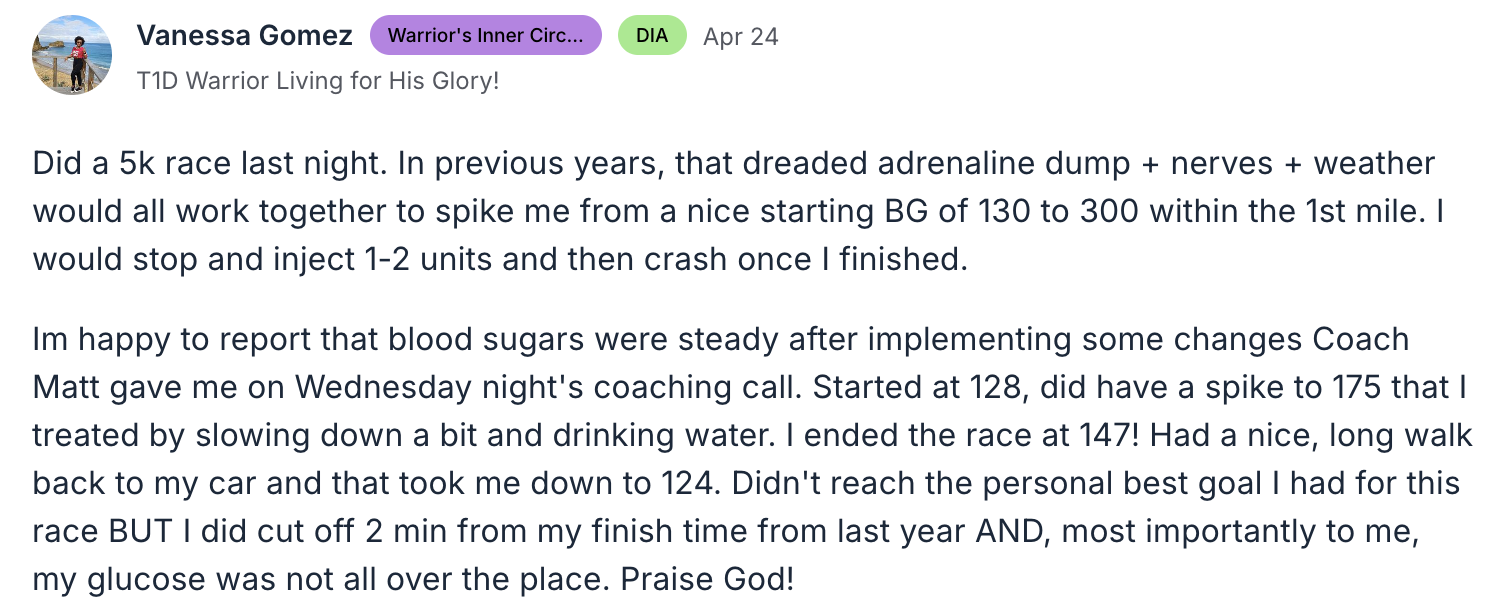The width and height of the screenshot is (1504, 612).
Task: Open the Warrior's Inner Circ... purple badge
Action: click(x=486, y=36)
